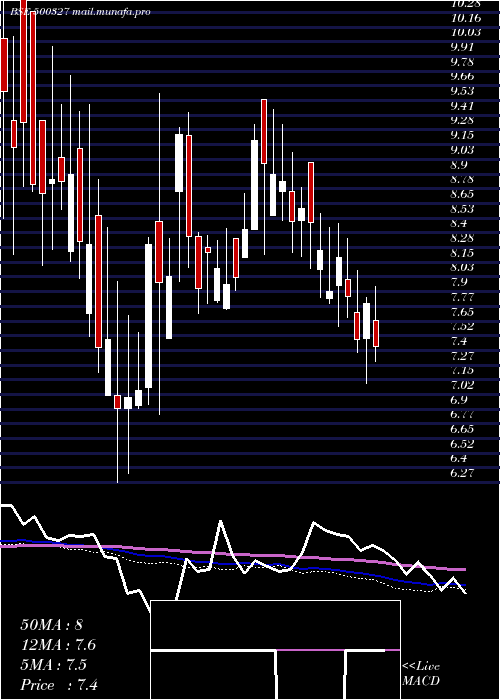Click the 8.03 price axis label
The height and width of the screenshot is (700, 500).
(x=462, y=267)
